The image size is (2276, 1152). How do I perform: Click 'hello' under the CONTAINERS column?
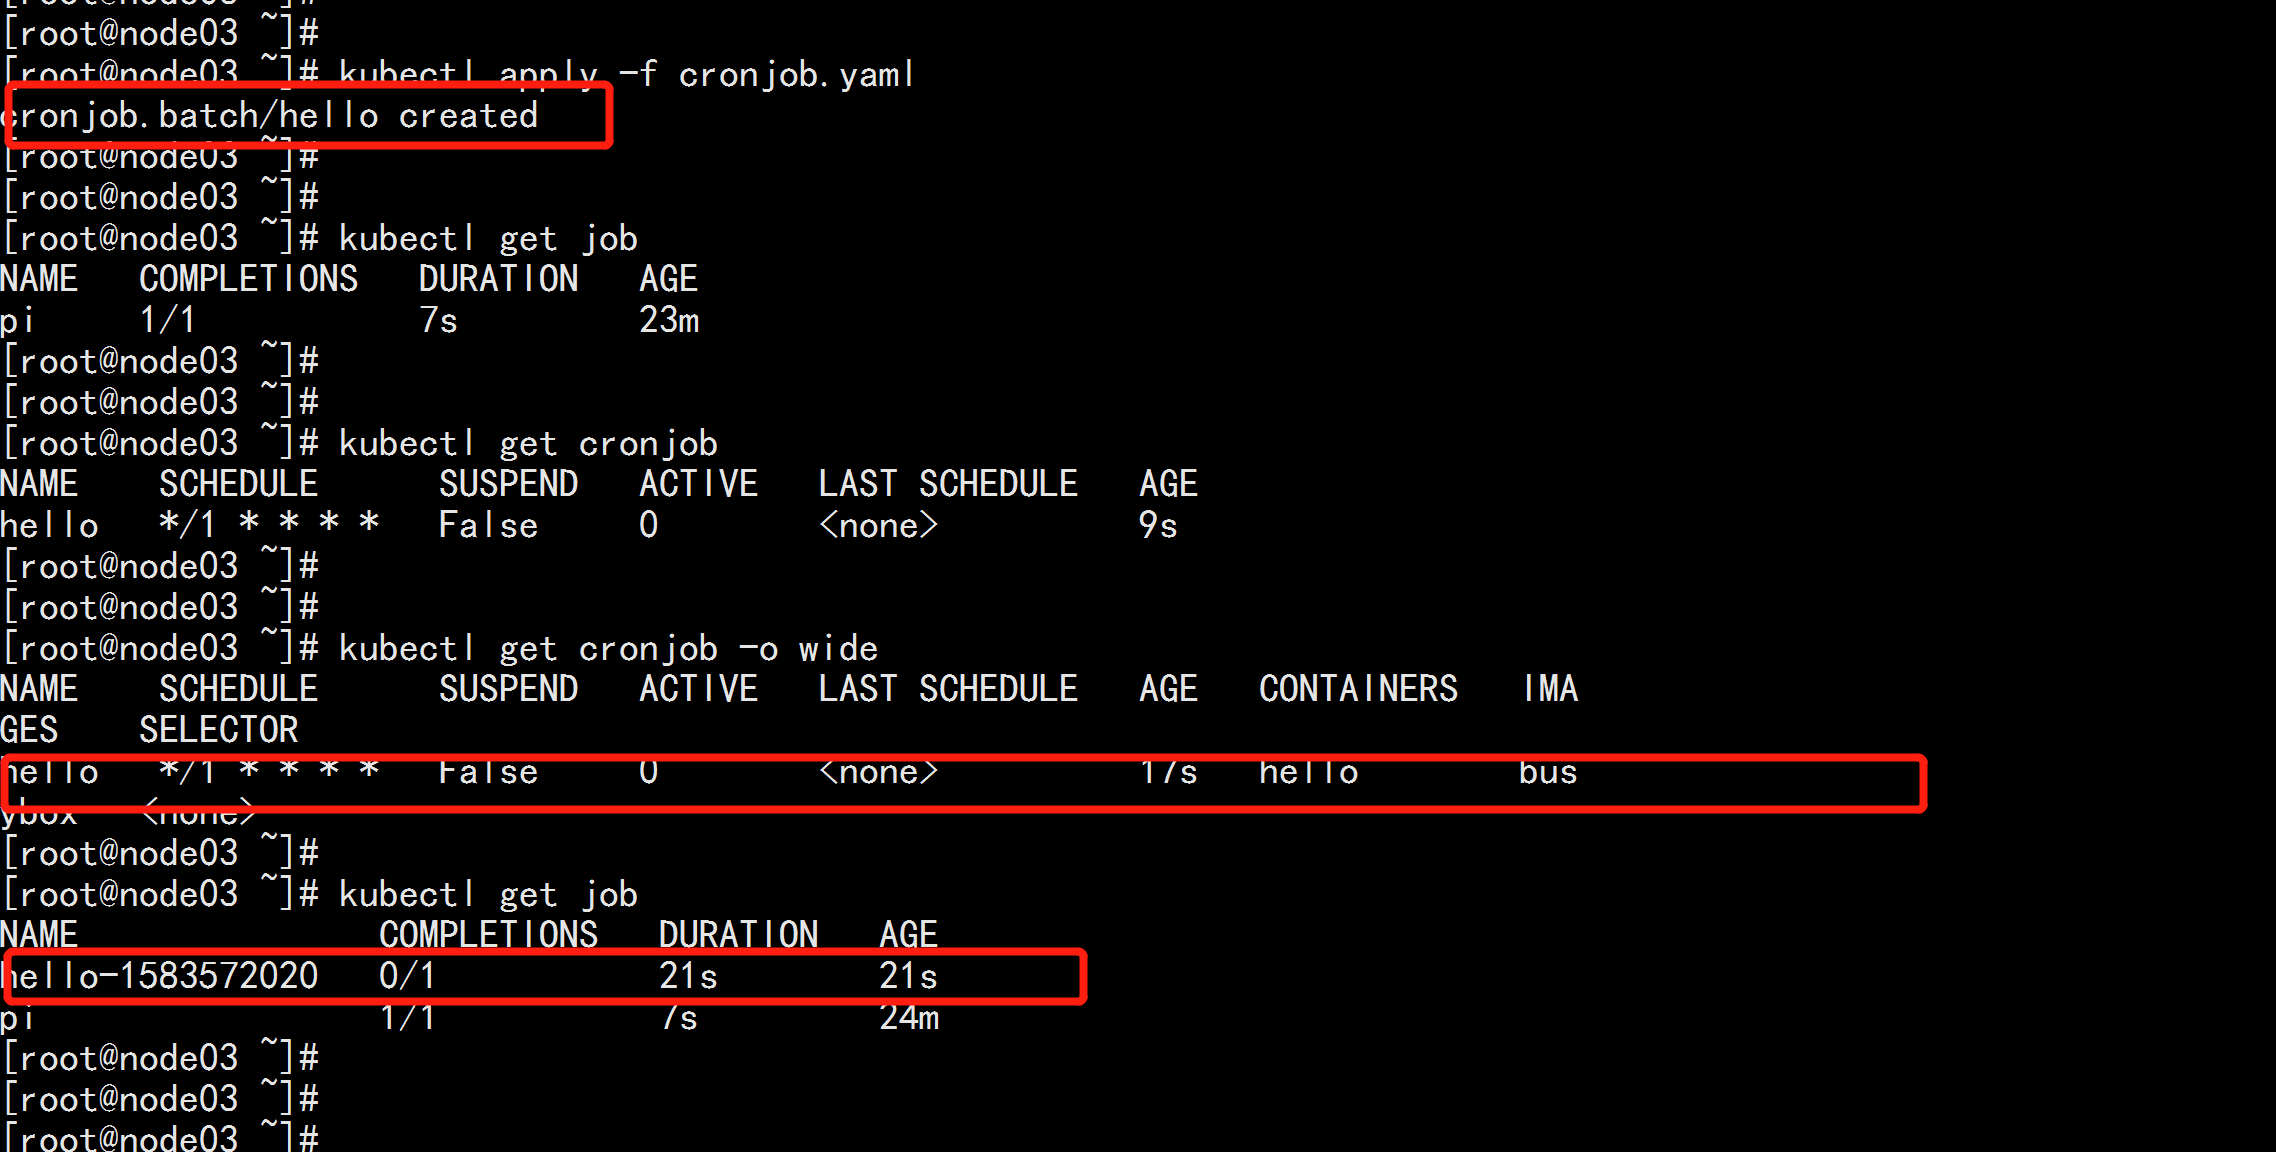[x=1308, y=771]
